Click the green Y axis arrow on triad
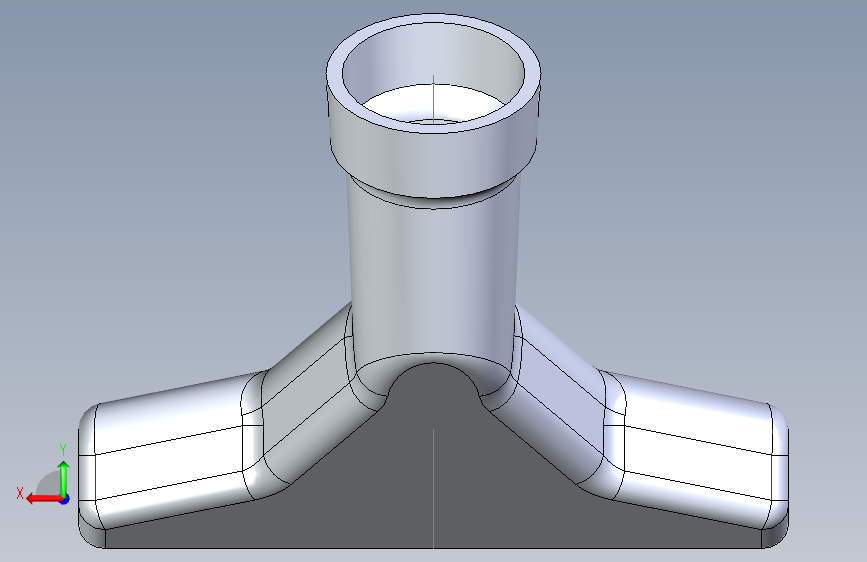The width and height of the screenshot is (867, 562). (64, 477)
